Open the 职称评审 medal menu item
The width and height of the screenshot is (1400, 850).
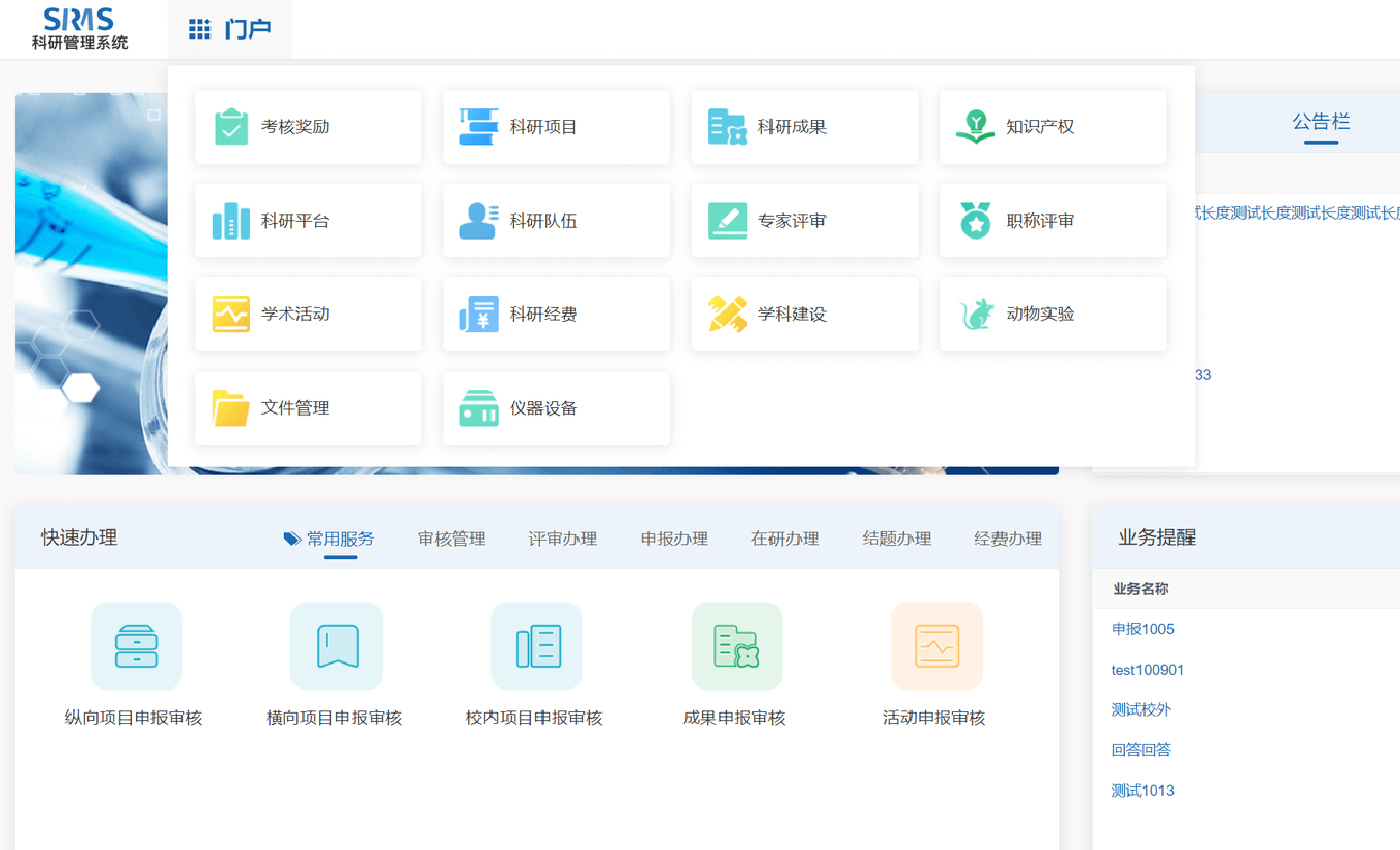pos(975,221)
